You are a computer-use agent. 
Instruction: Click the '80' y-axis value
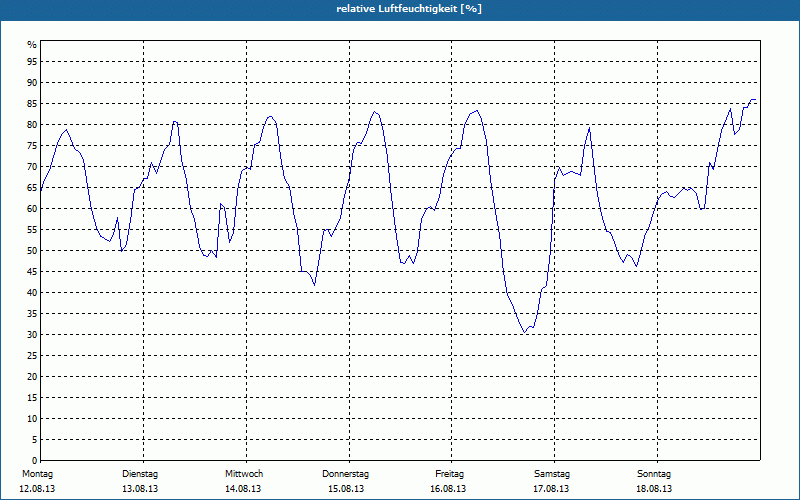[32, 124]
